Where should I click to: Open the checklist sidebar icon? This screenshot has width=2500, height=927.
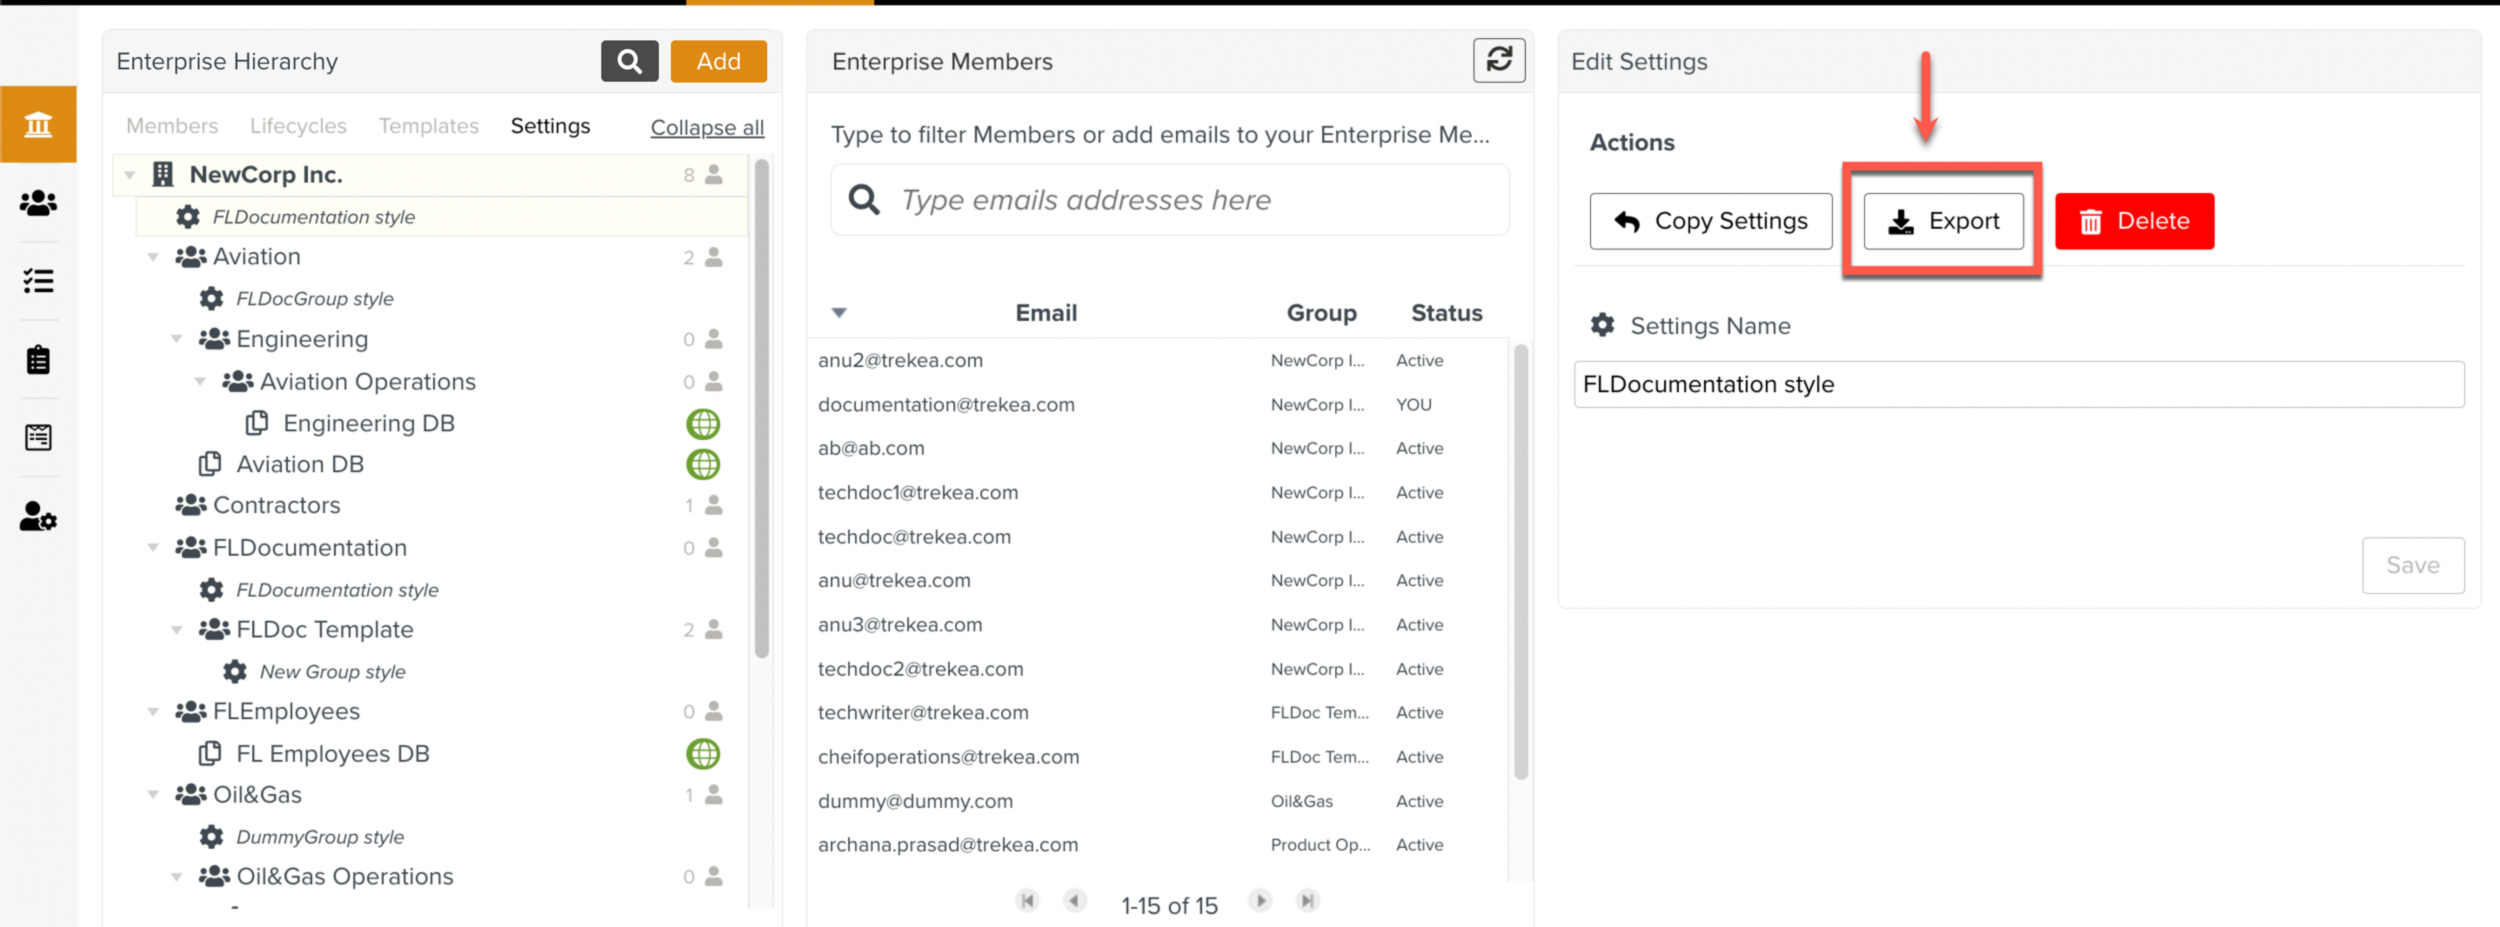click(38, 281)
